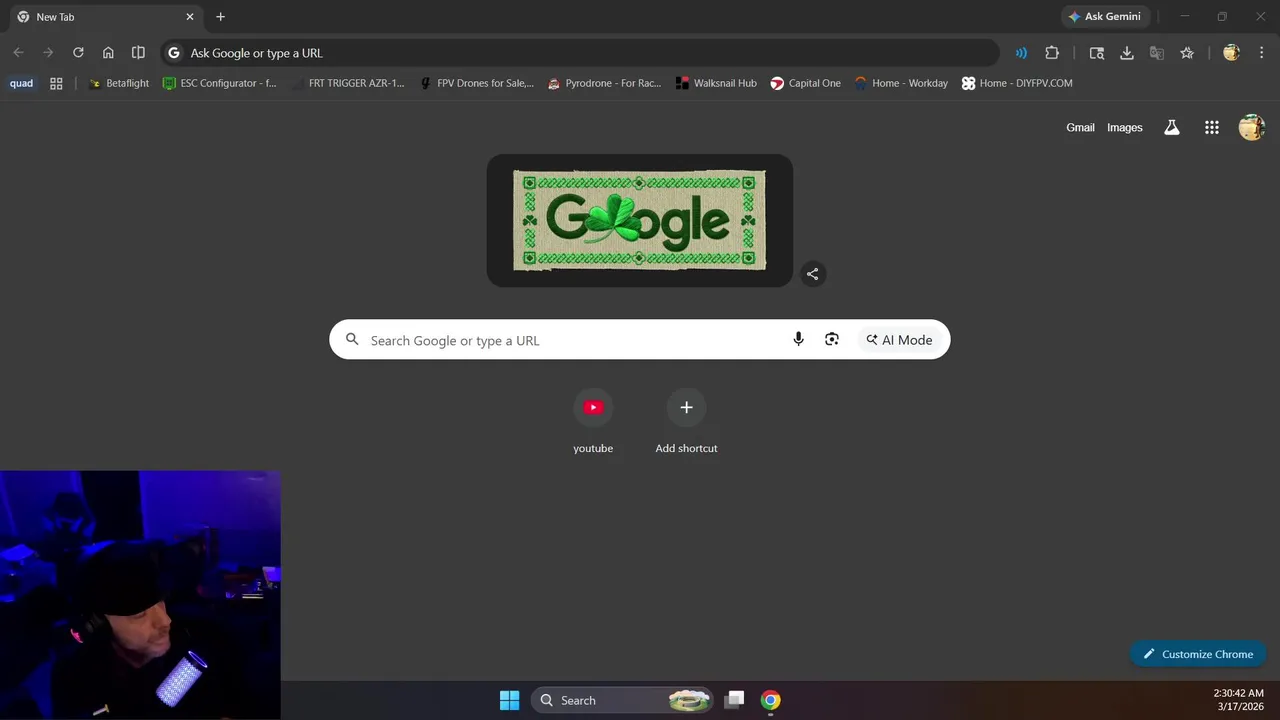Bookmark this tab with star icon
1280x720 pixels.
click(x=1187, y=53)
